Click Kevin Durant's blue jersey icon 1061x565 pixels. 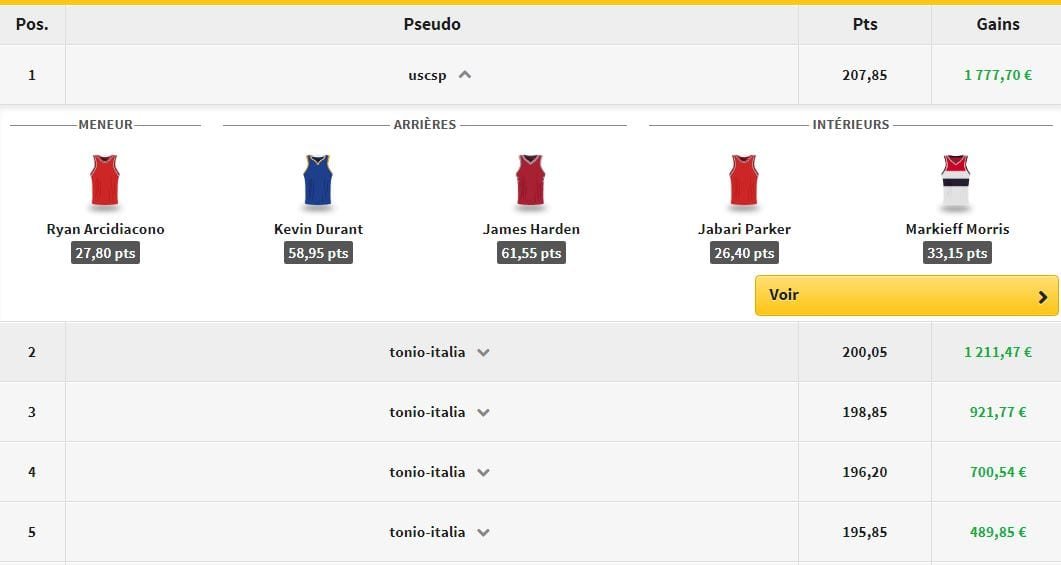point(317,181)
